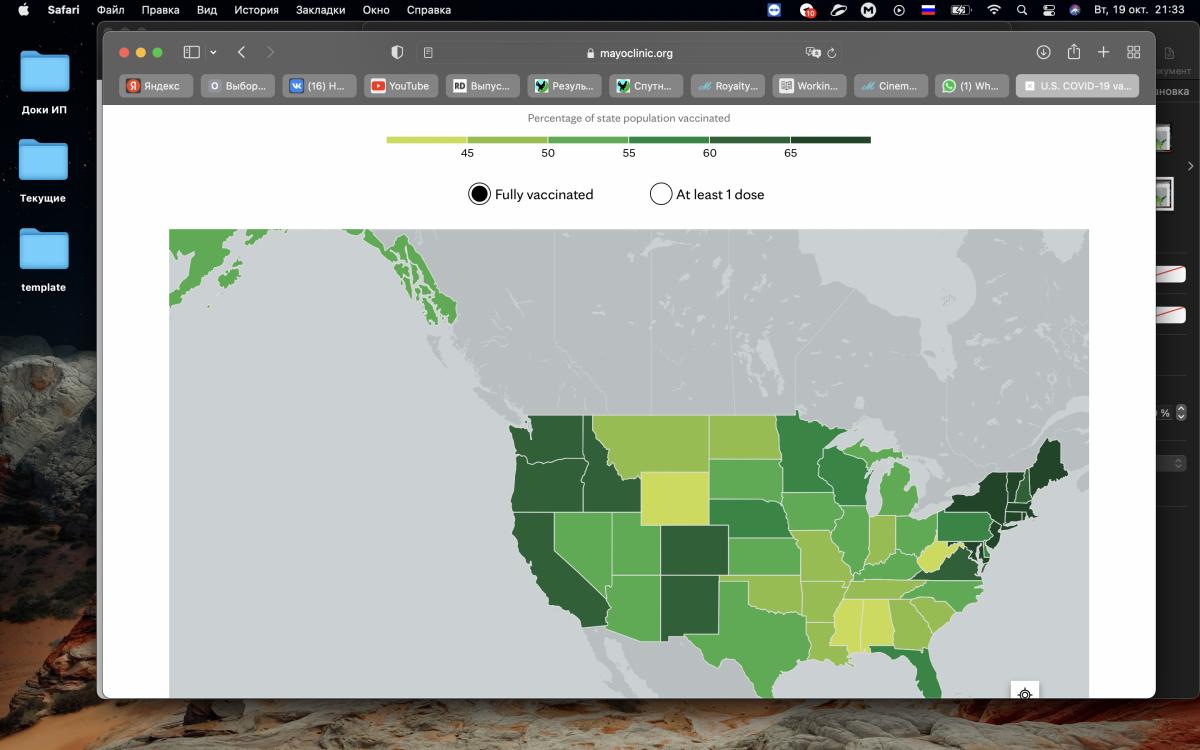Click the map recenter location button
The height and width of the screenshot is (750, 1200).
pyautogui.click(x=1024, y=692)
